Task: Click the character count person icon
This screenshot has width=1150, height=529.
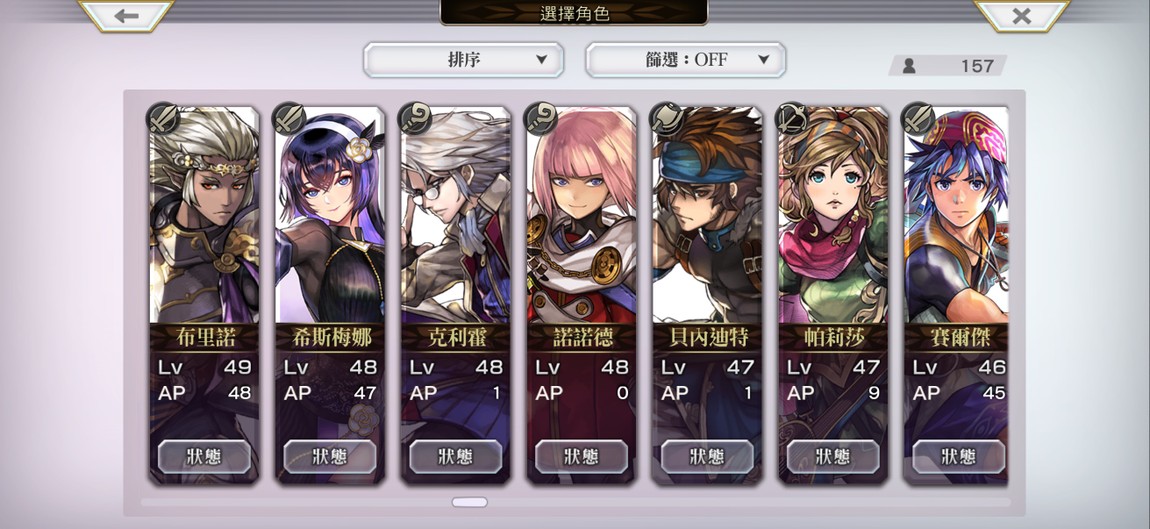Action: click(909, 66)
